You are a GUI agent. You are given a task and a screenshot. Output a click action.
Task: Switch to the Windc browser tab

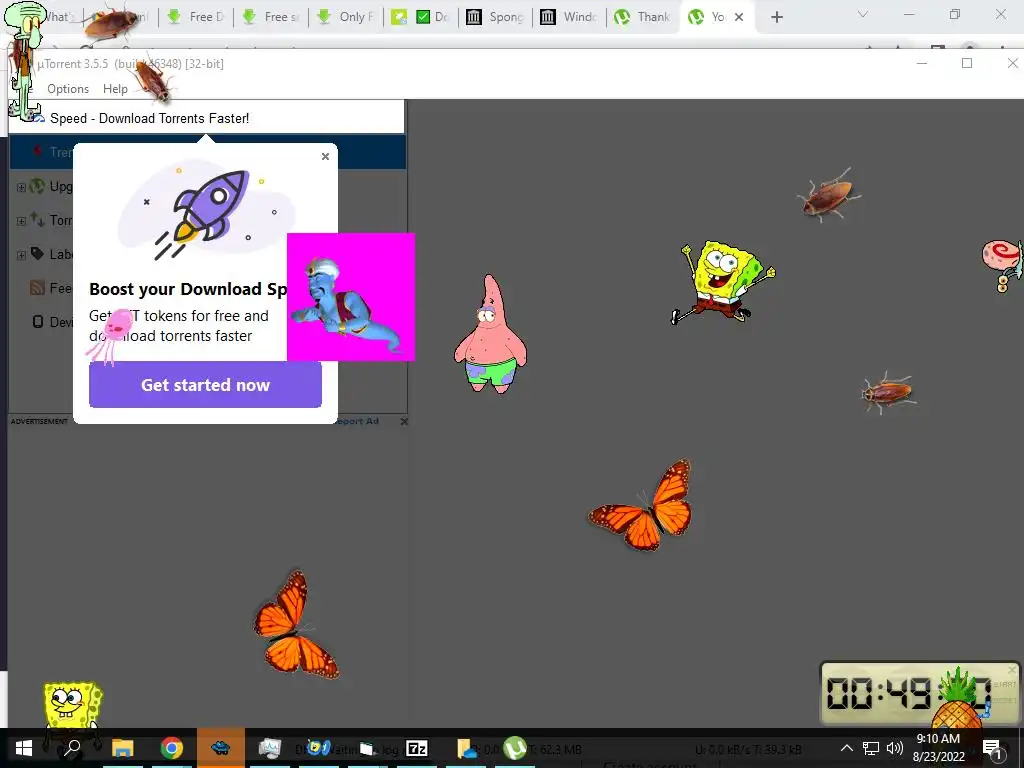click(569, 17)
